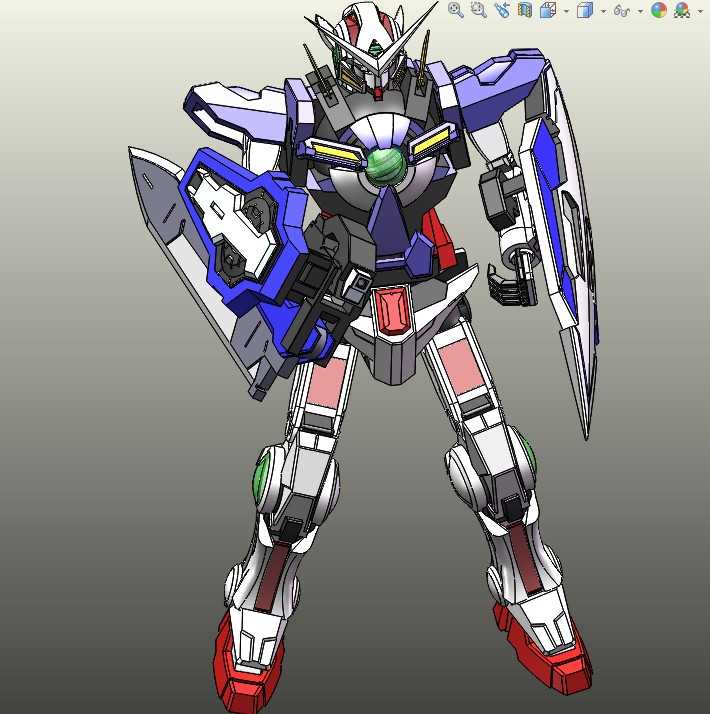Image resolution: width=710 pixels, height=714 pixels.
Task: Expand the Display Style dropdown arrow
Action: point(603,11)
